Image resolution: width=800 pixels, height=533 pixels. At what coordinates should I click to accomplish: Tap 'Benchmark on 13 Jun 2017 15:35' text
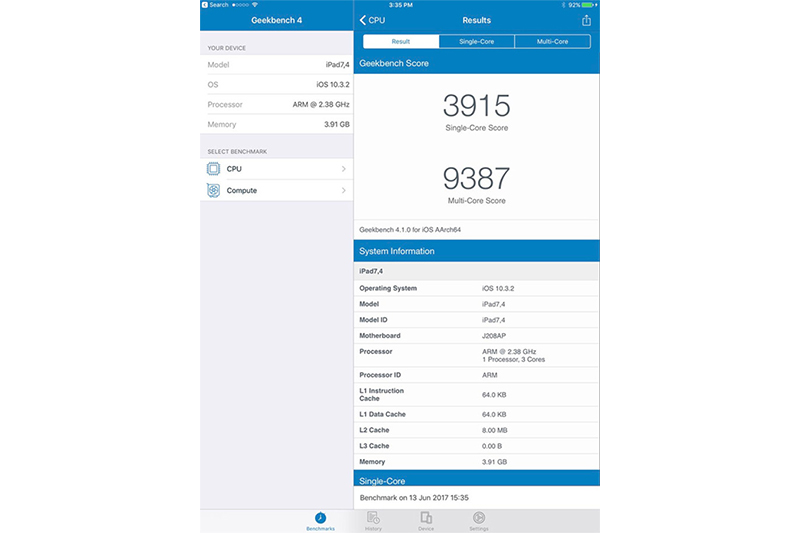click(x=414, y=497)
